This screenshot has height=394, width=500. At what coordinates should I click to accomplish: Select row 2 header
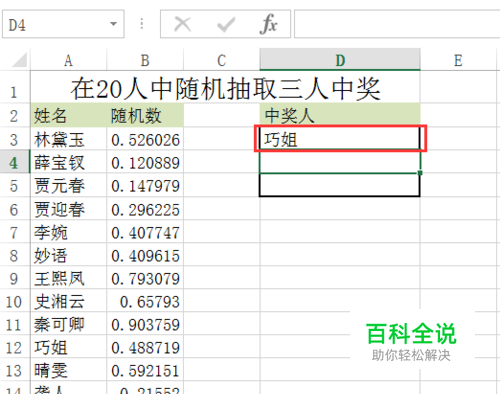14,116
